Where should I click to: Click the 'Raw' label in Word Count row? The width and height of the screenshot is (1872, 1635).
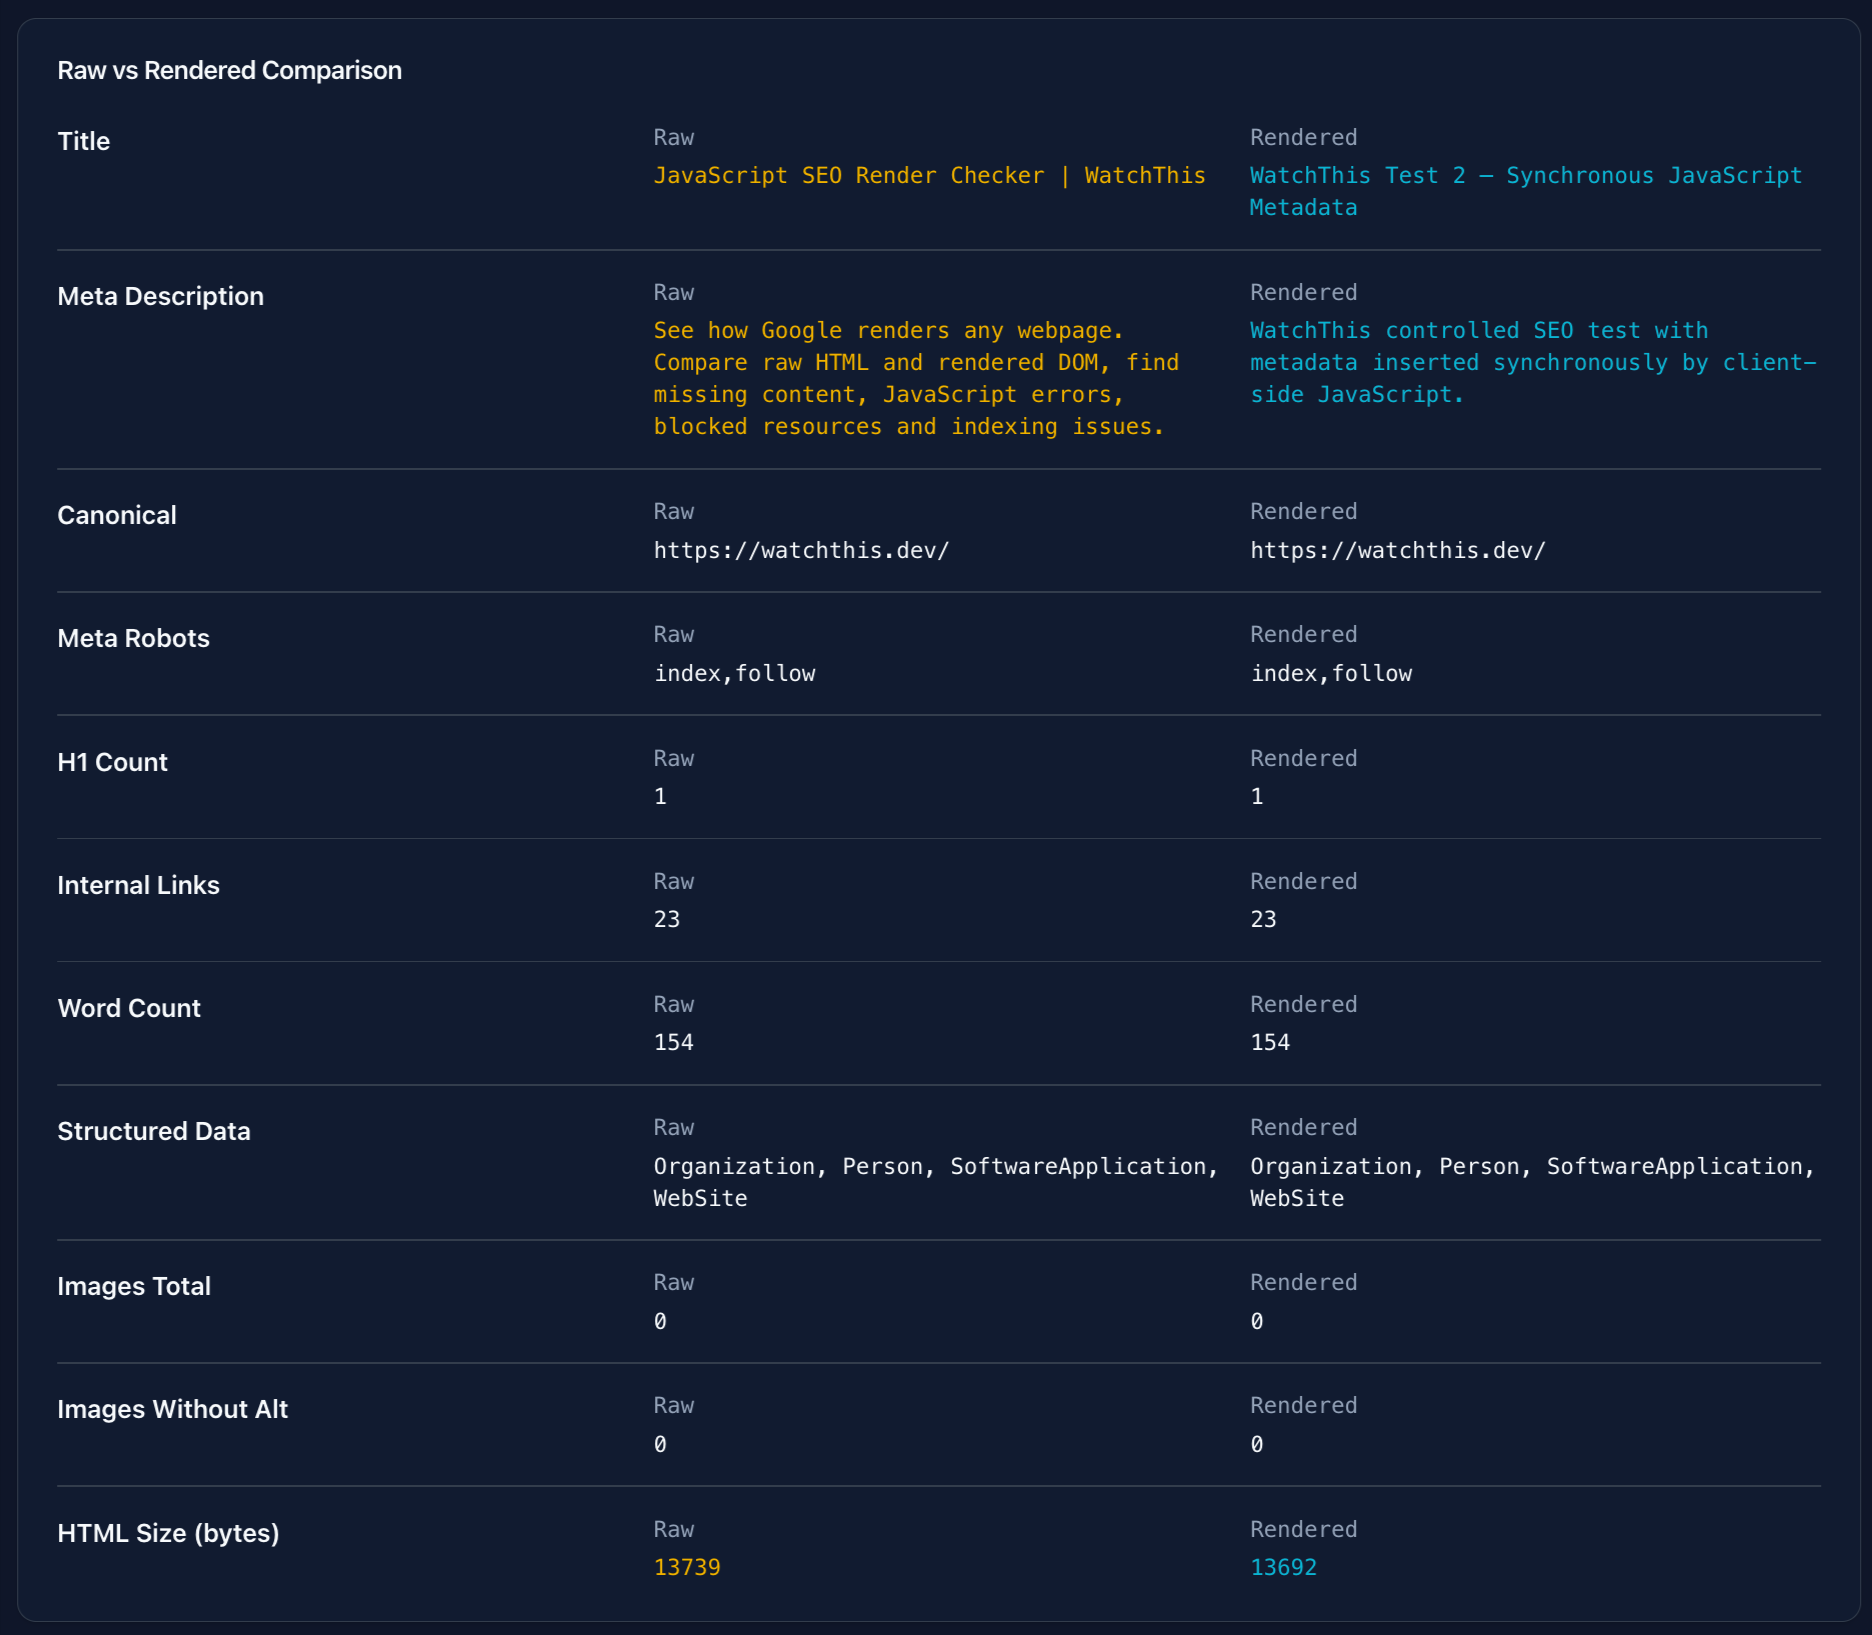(x=674, y=1005)
